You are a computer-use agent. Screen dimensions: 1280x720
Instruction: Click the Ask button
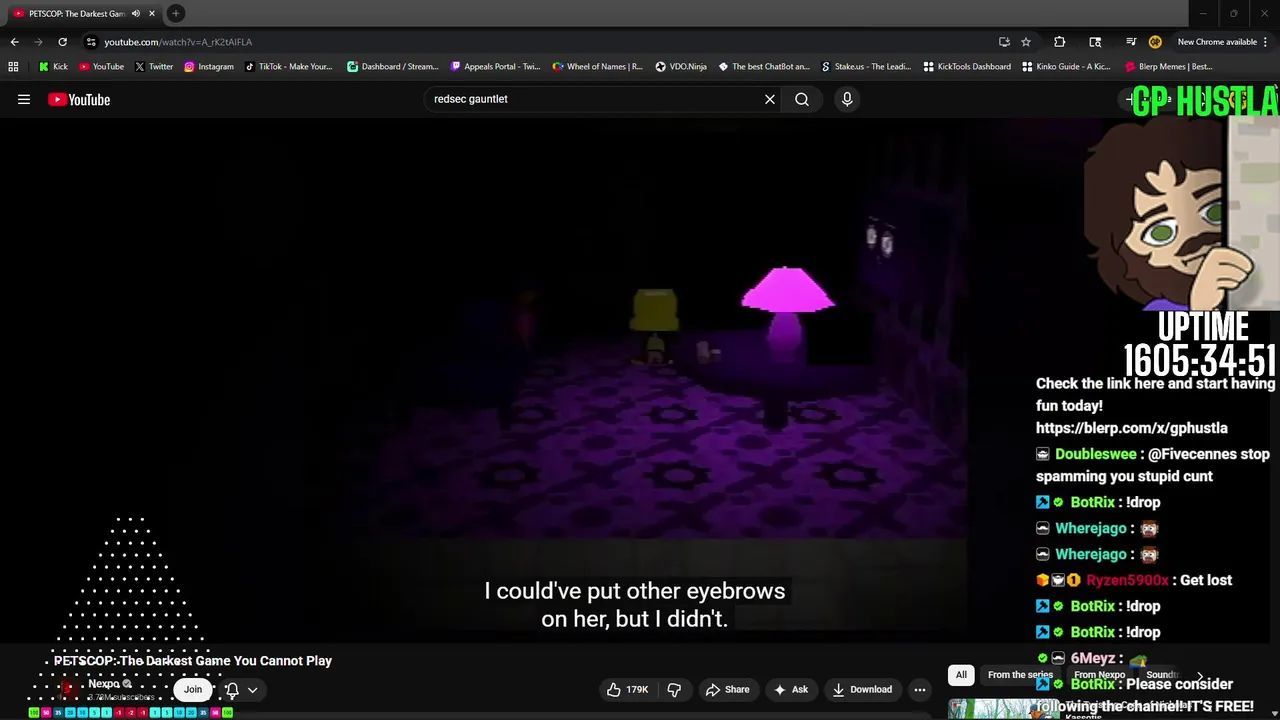coord(790,689)
